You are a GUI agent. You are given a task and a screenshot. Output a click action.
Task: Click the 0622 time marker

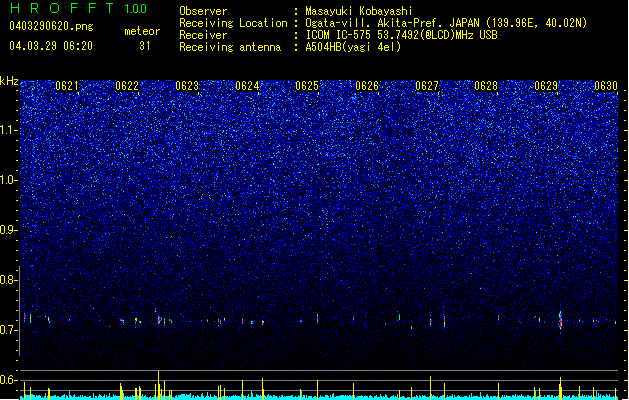(127, 86)
